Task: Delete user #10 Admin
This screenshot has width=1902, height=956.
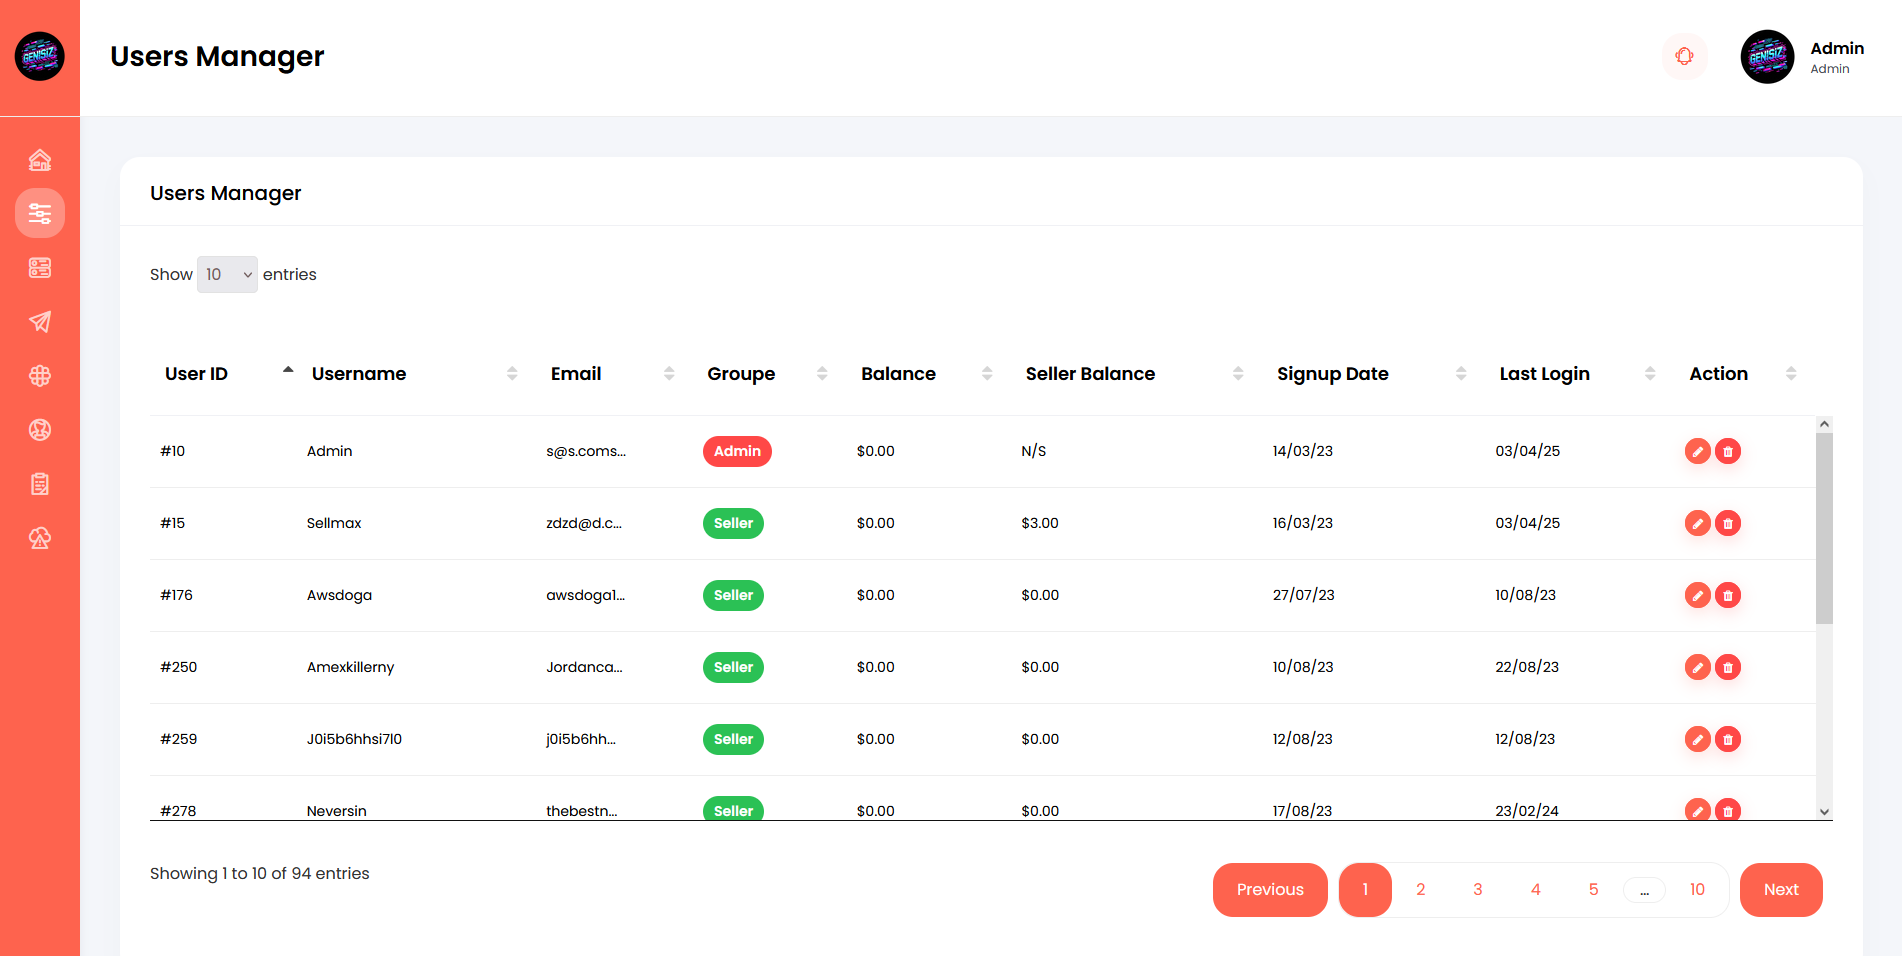Action: pos(1728,451)
